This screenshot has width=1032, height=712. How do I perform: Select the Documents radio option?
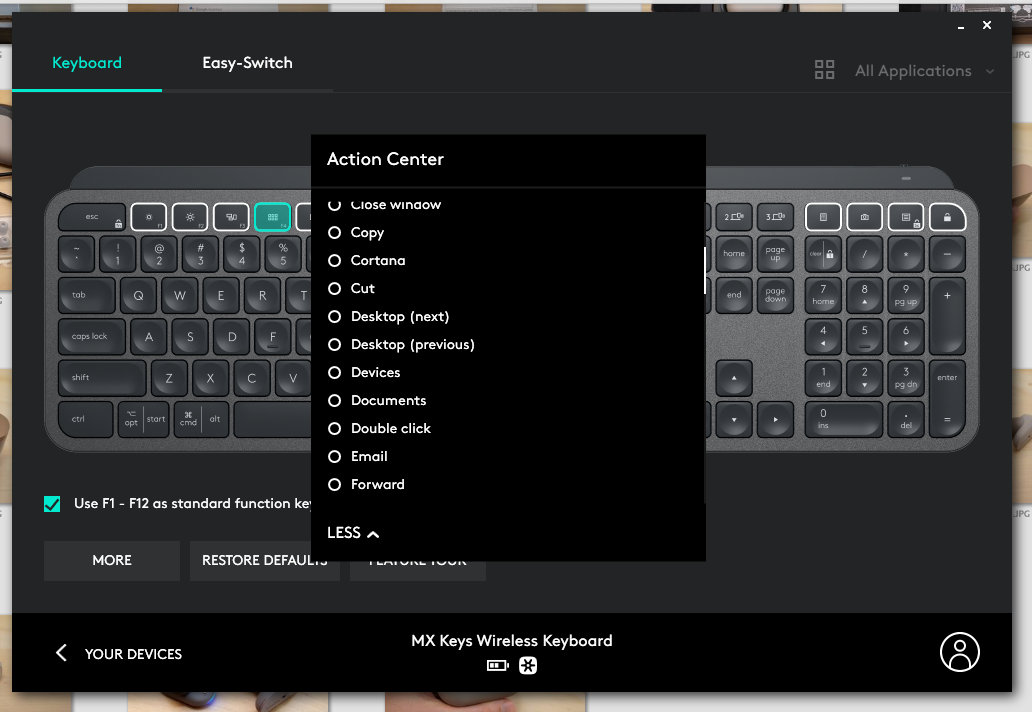point(334,400)
